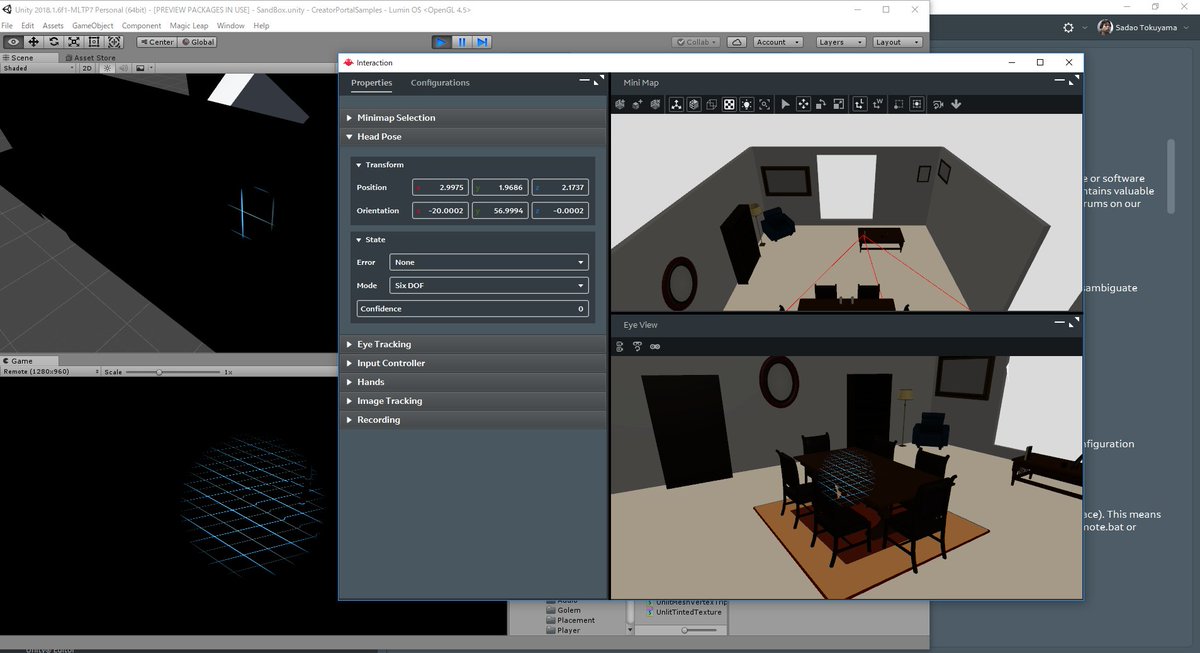This screenshot has height=653, width=1200.
Task: Open the File menu
Action: (x=7, y=25)
